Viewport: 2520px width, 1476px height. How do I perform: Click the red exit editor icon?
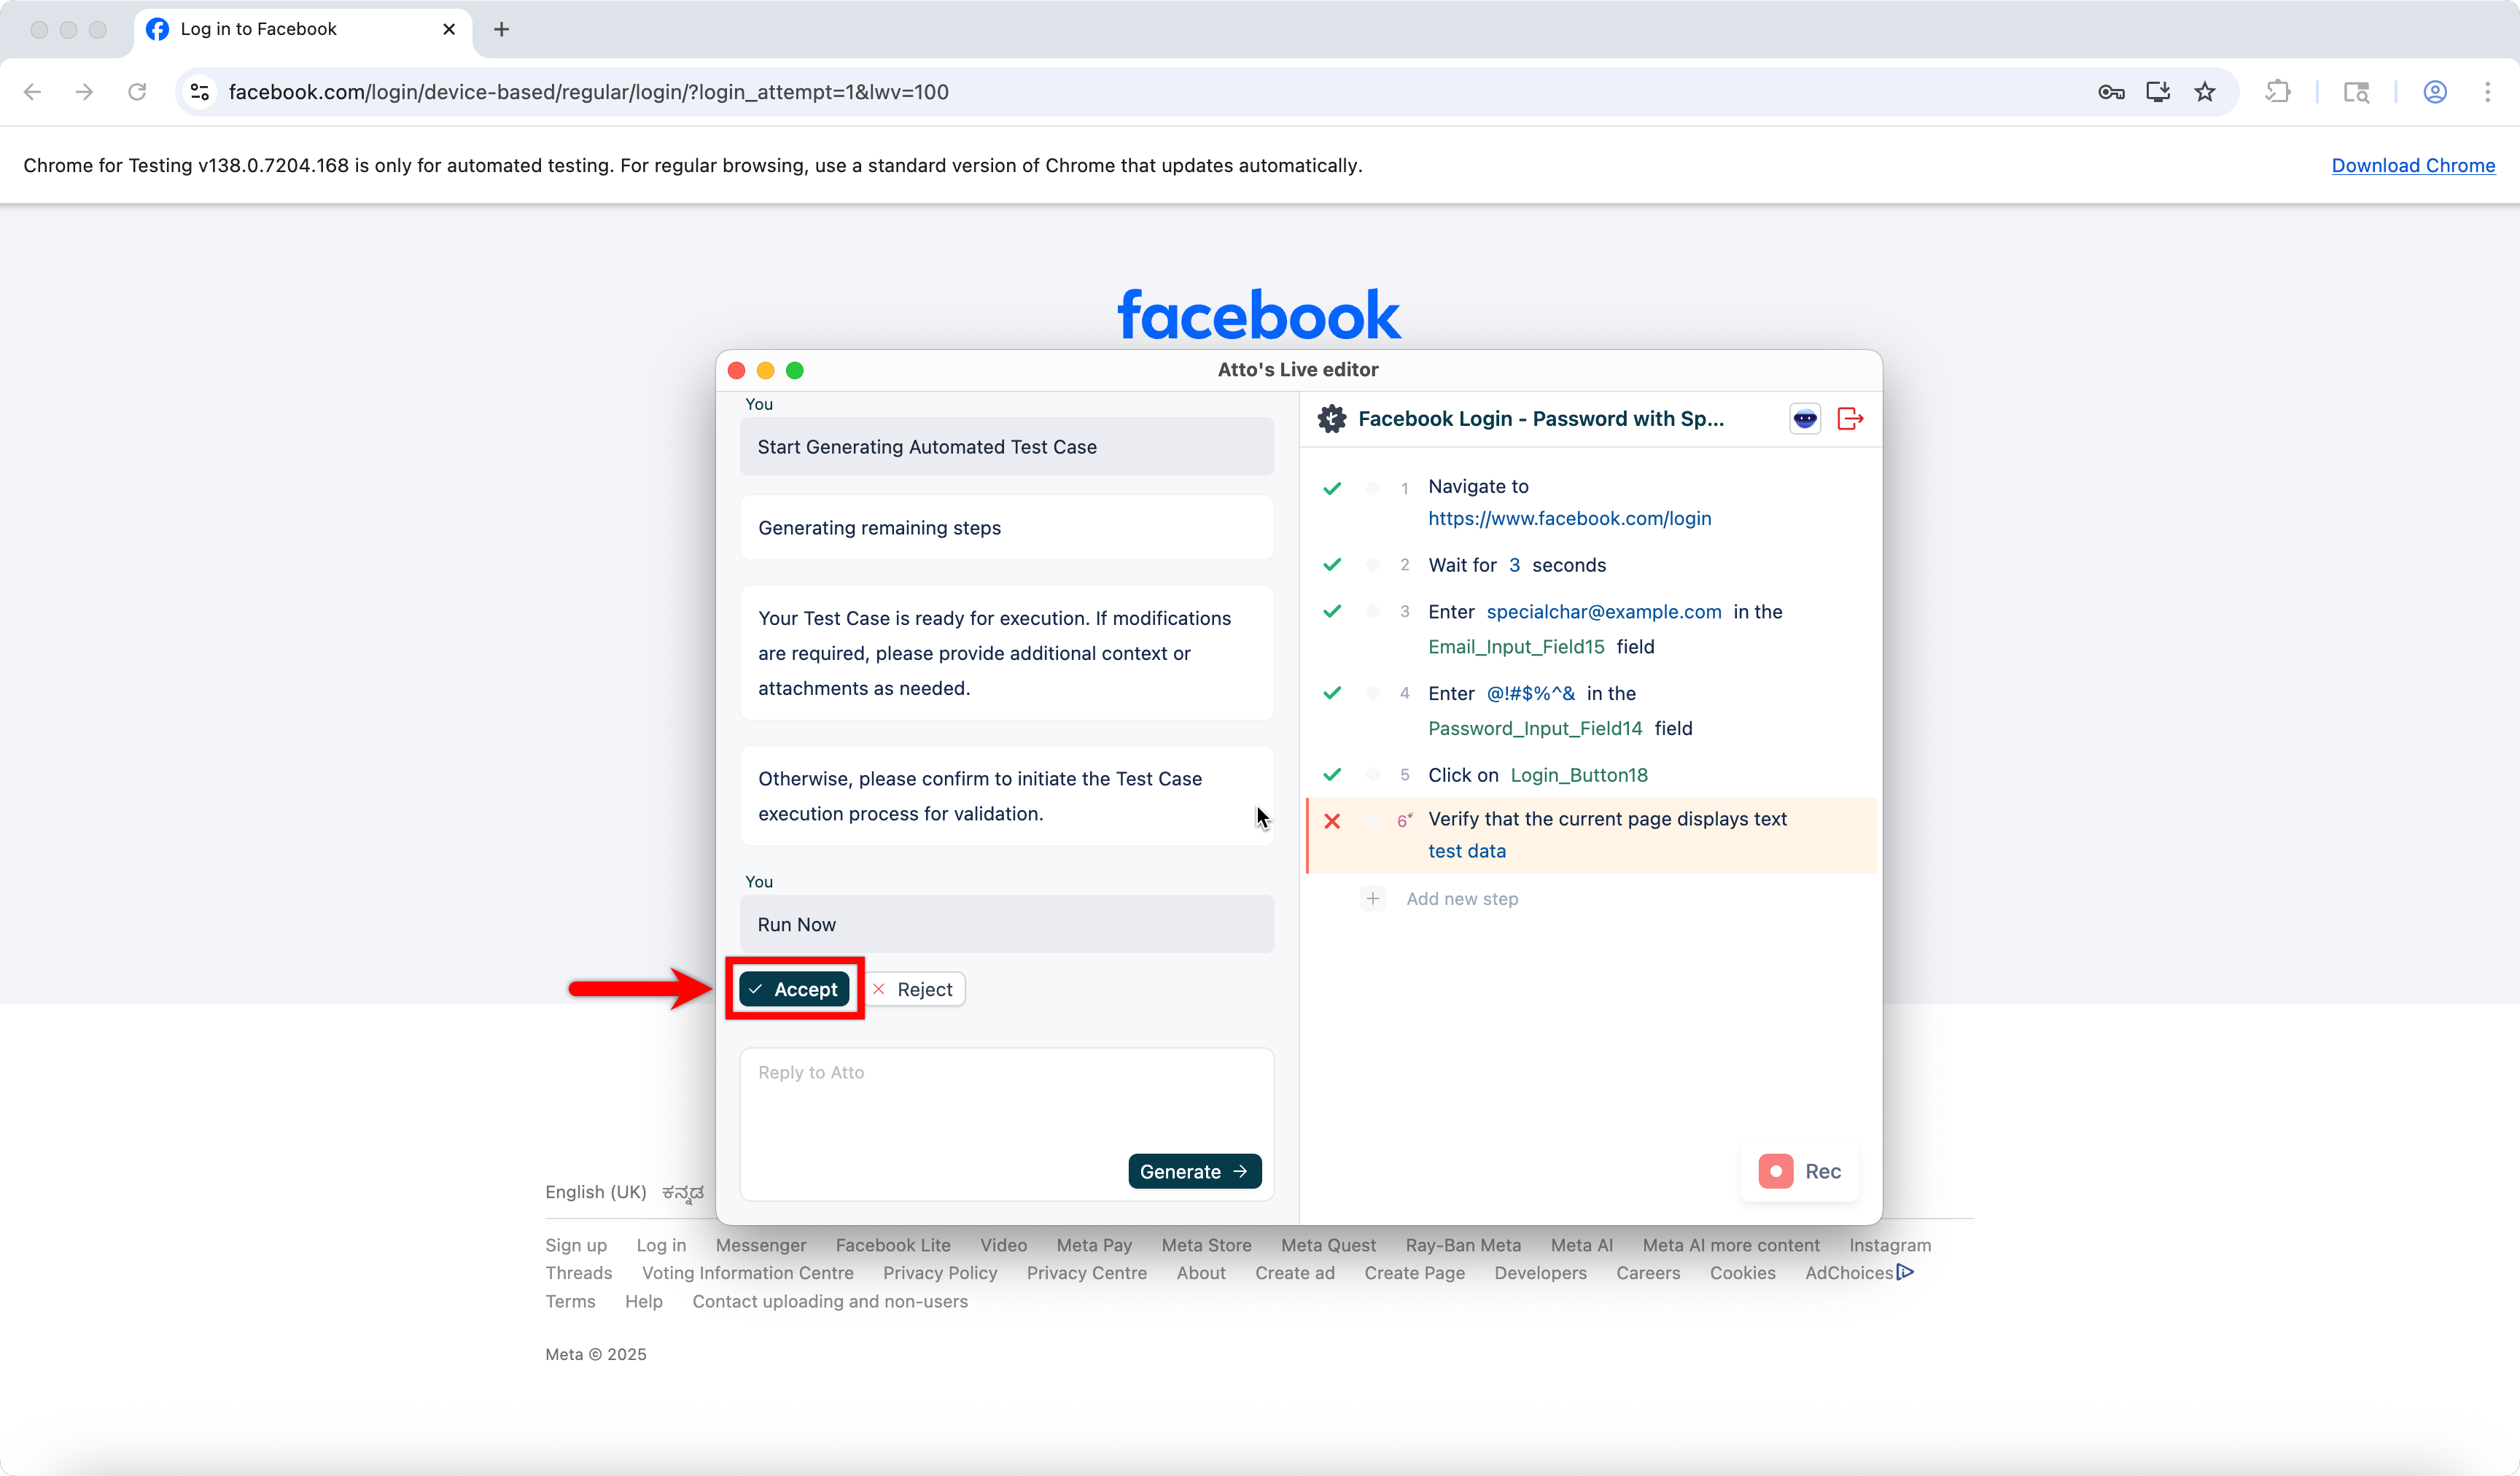coord(1850,419)
